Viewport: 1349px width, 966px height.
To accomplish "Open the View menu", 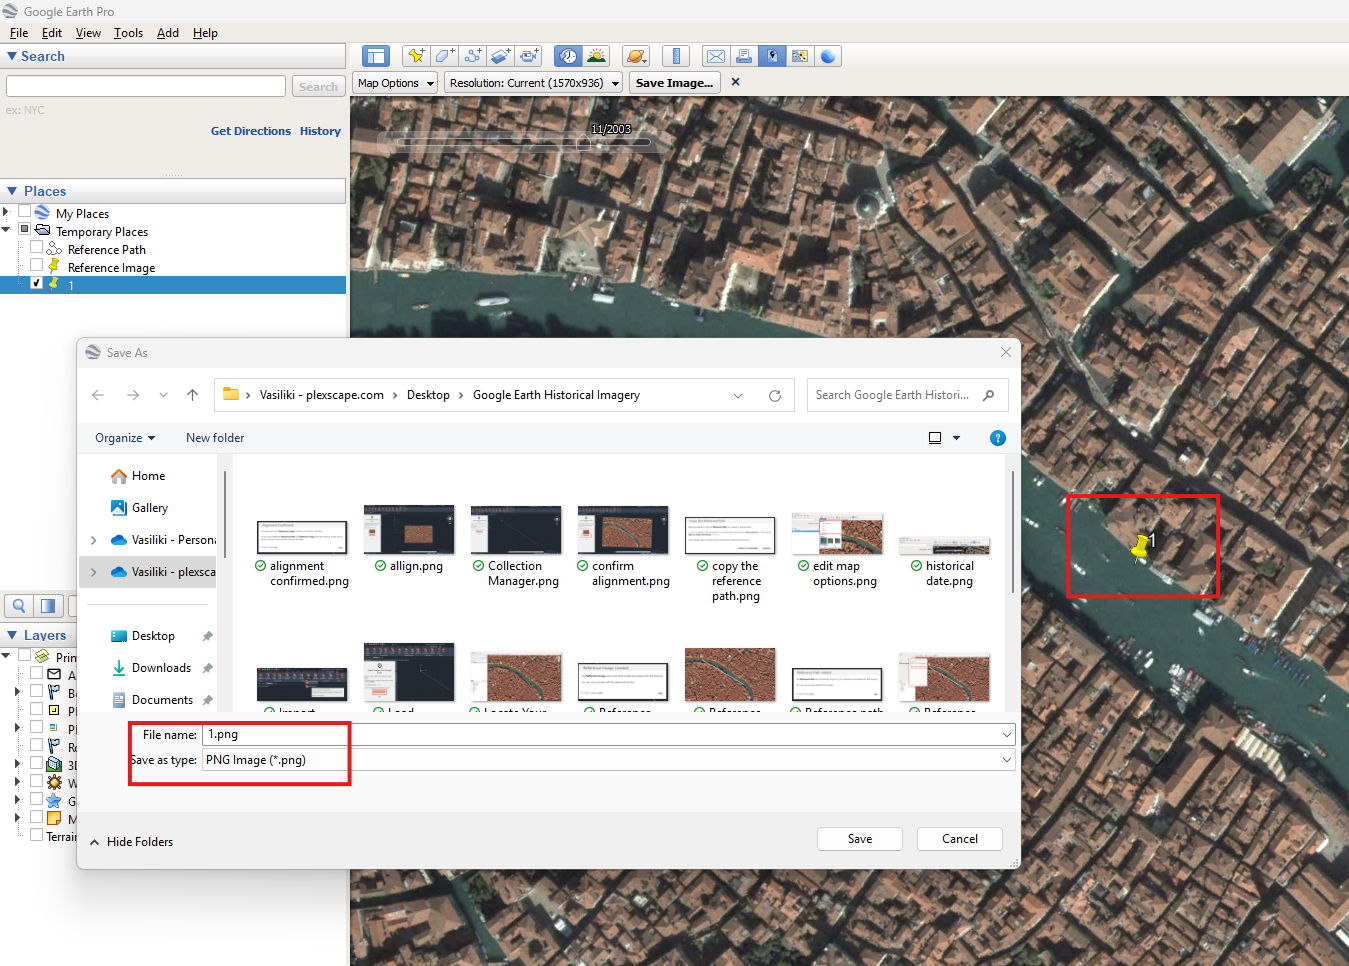I will pyautogui.click(x=88, y=33).
